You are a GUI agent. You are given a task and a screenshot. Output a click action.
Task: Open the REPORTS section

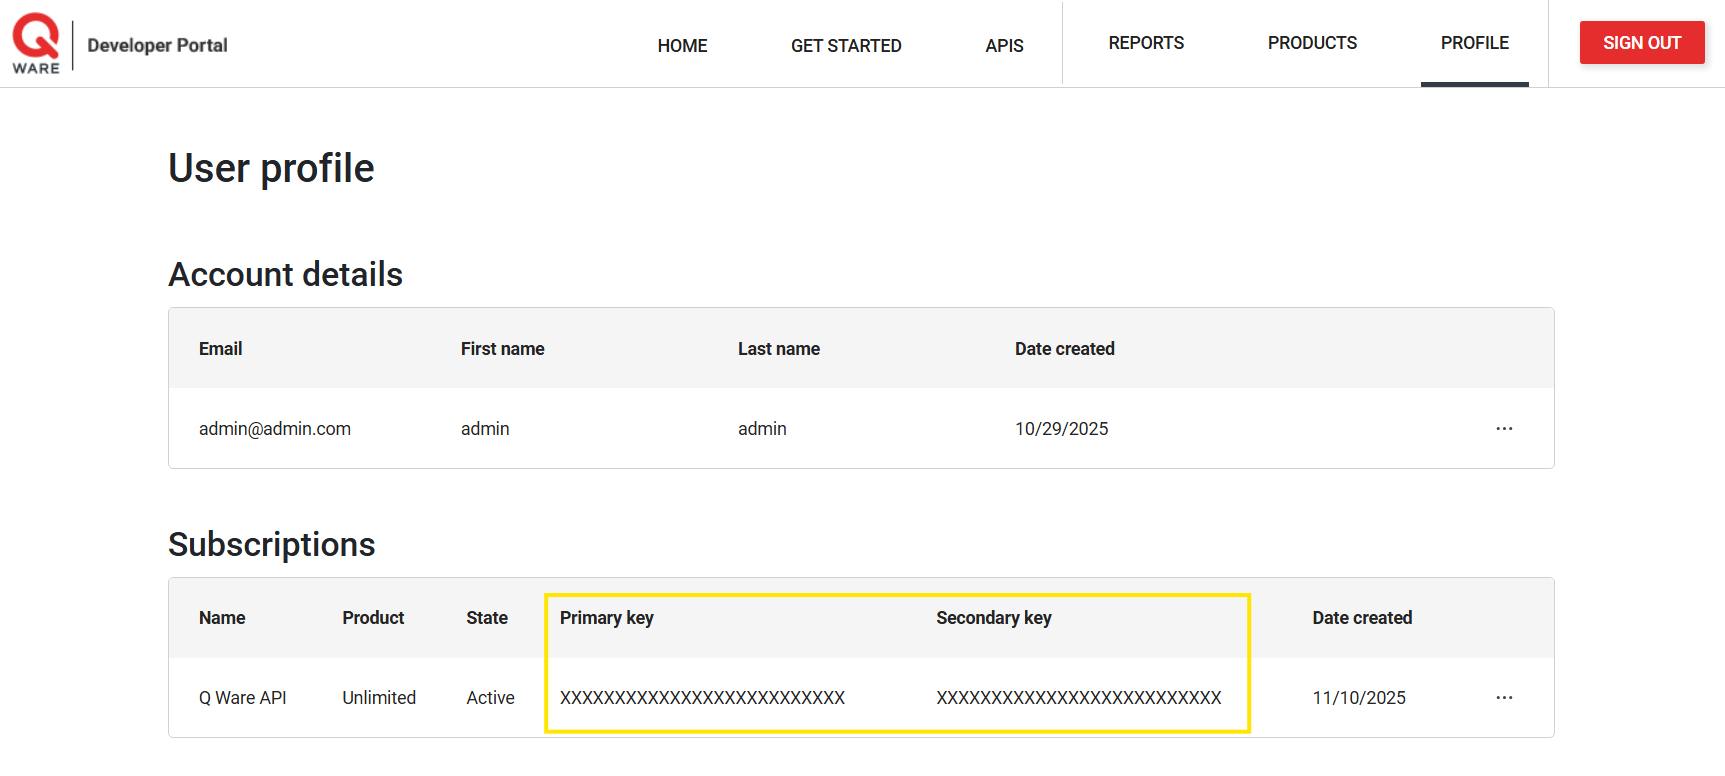tap(1146, 43)
